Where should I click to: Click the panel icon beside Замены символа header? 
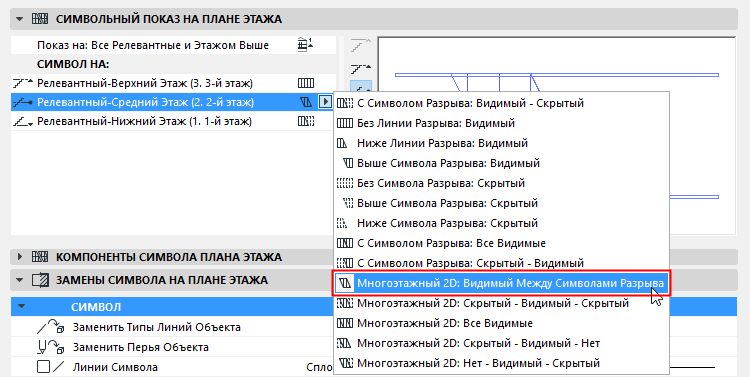pyautogui.click(x=41, y=280)
